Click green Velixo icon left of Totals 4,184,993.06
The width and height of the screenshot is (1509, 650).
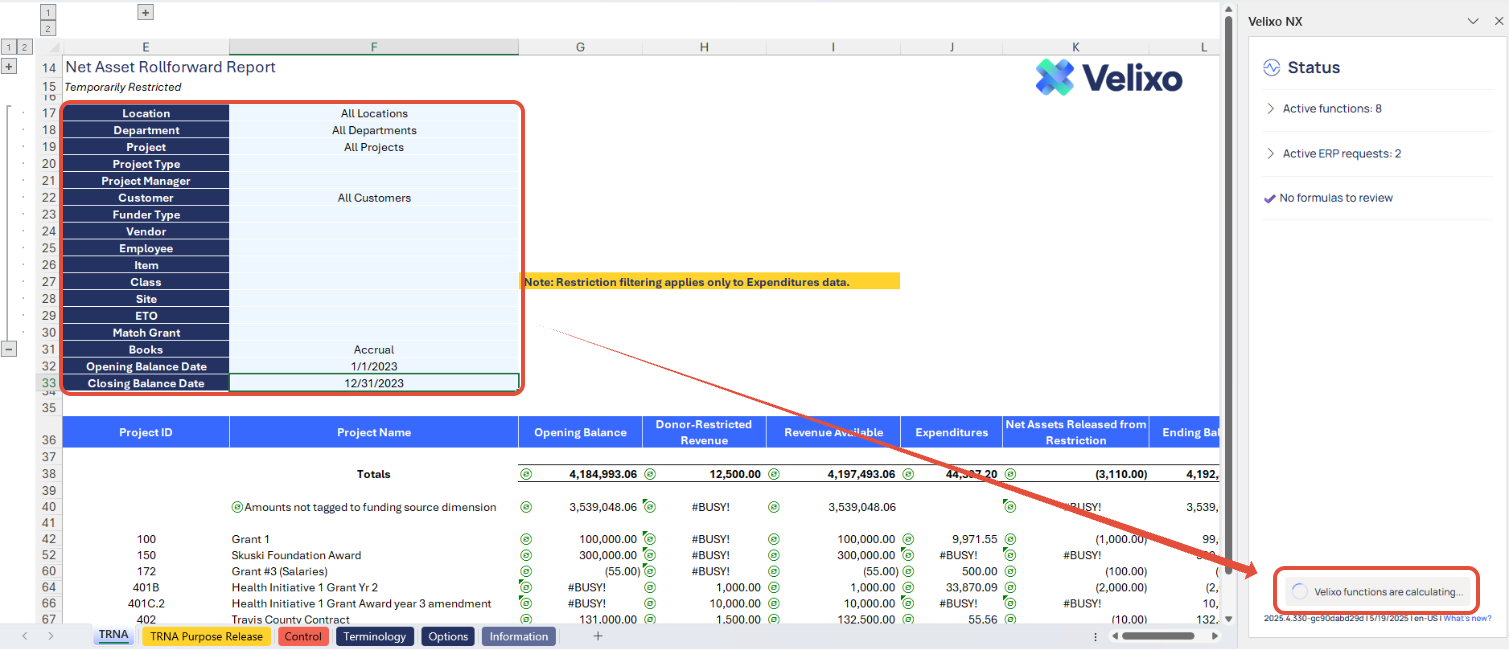tap(526, 474)
